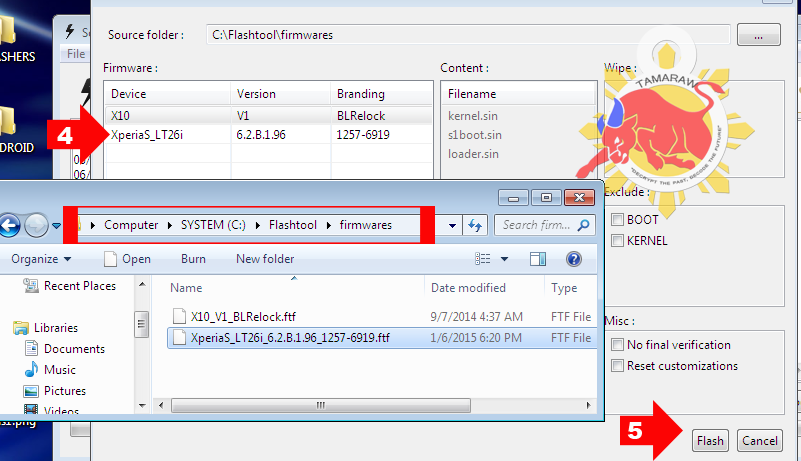
Task: Click the Search firmwares input field
Action: point(545,225)
